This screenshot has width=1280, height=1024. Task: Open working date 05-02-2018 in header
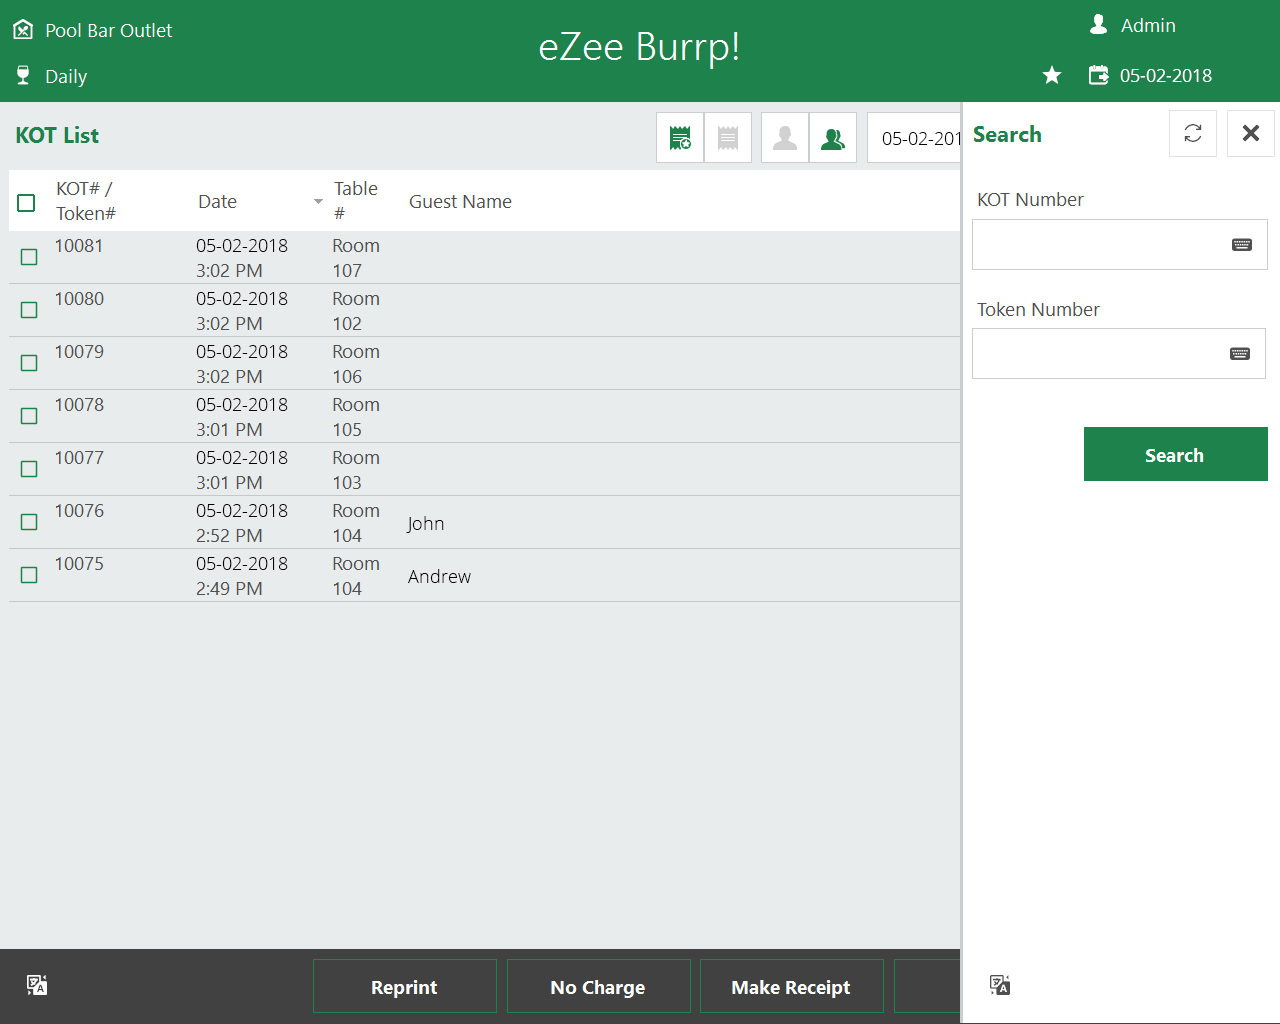coord(1164,76)
